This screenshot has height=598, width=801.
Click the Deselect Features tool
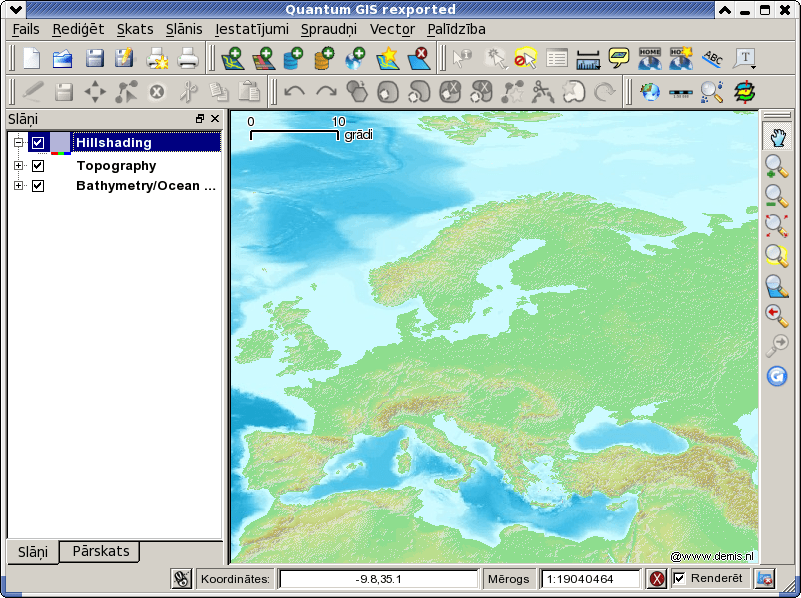(x=526, y=58)
